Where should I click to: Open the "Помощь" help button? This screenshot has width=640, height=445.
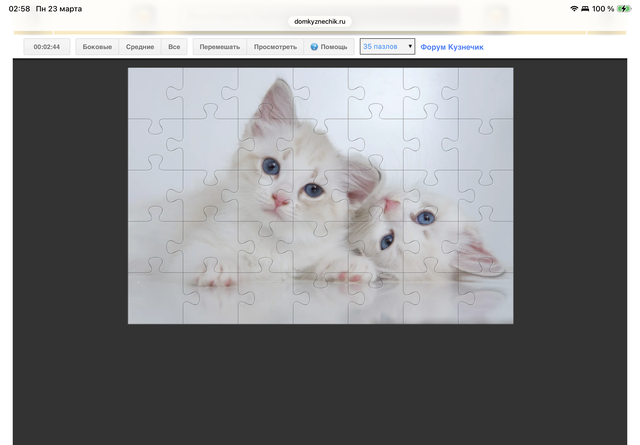[x=329, y=47]
